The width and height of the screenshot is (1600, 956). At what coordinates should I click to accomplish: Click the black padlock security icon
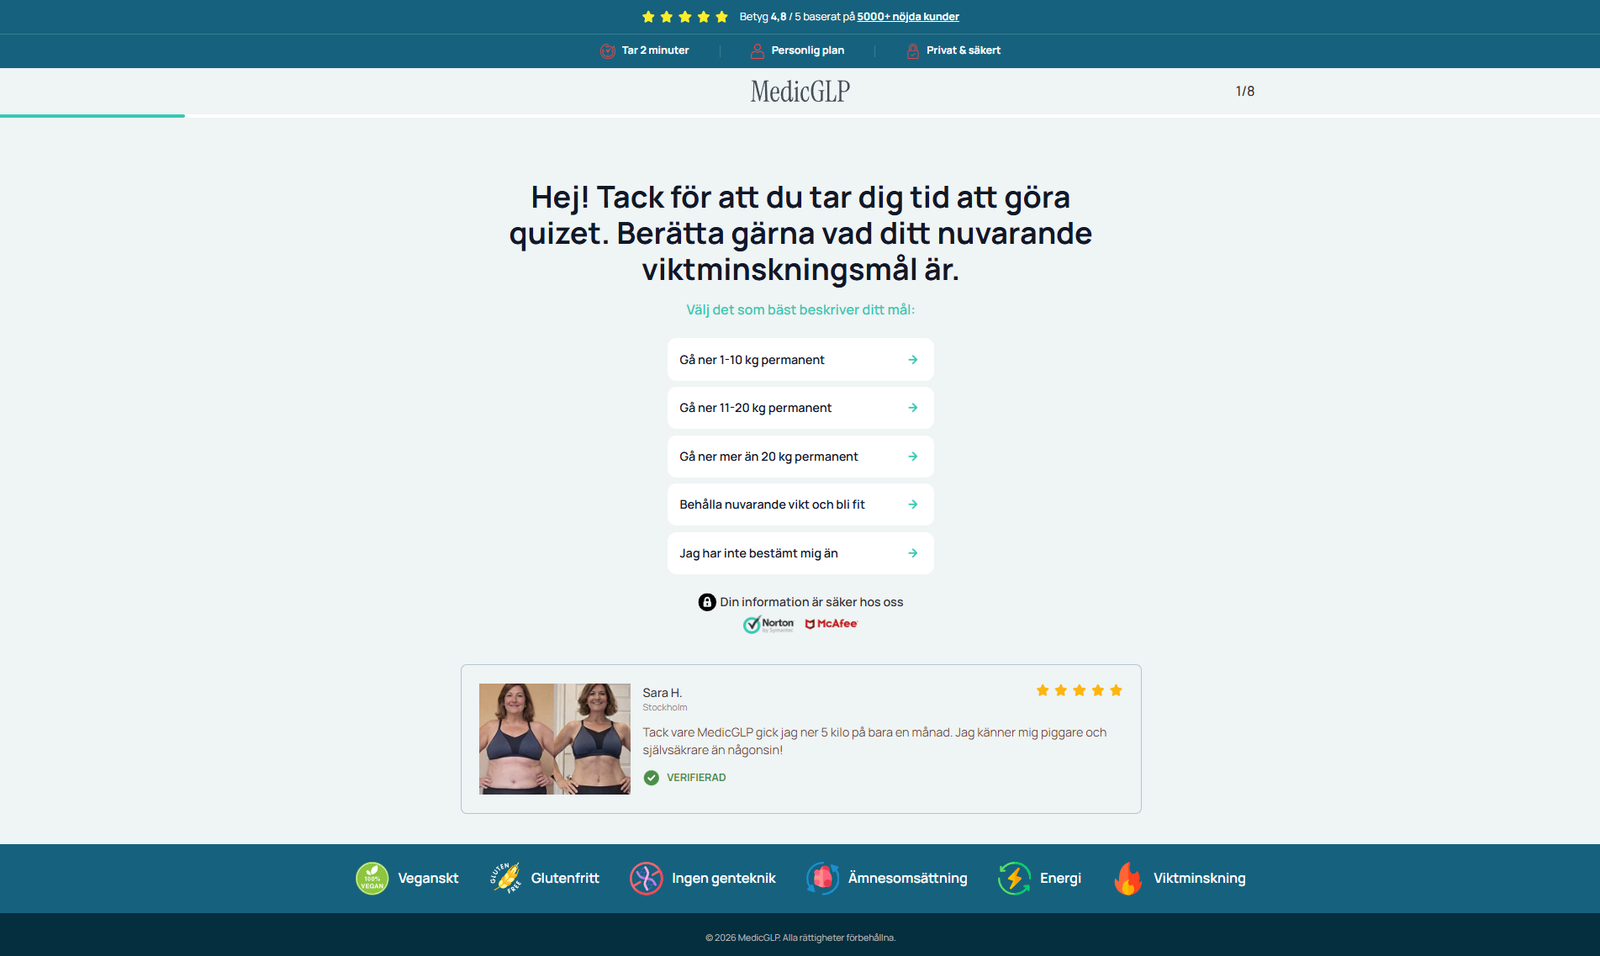pyautogui.click(x=707, y=602)
